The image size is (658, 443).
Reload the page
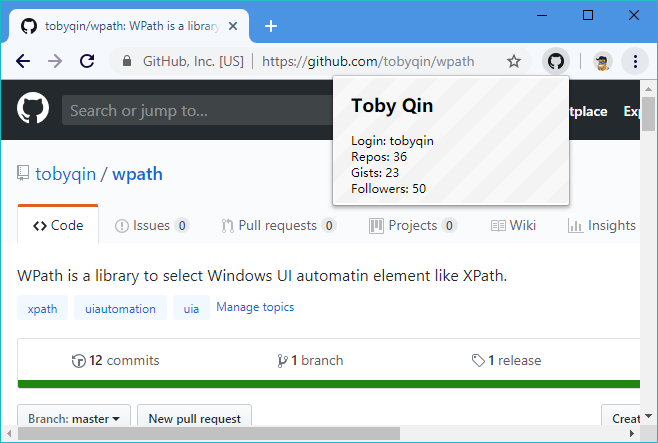coord(87,61)
